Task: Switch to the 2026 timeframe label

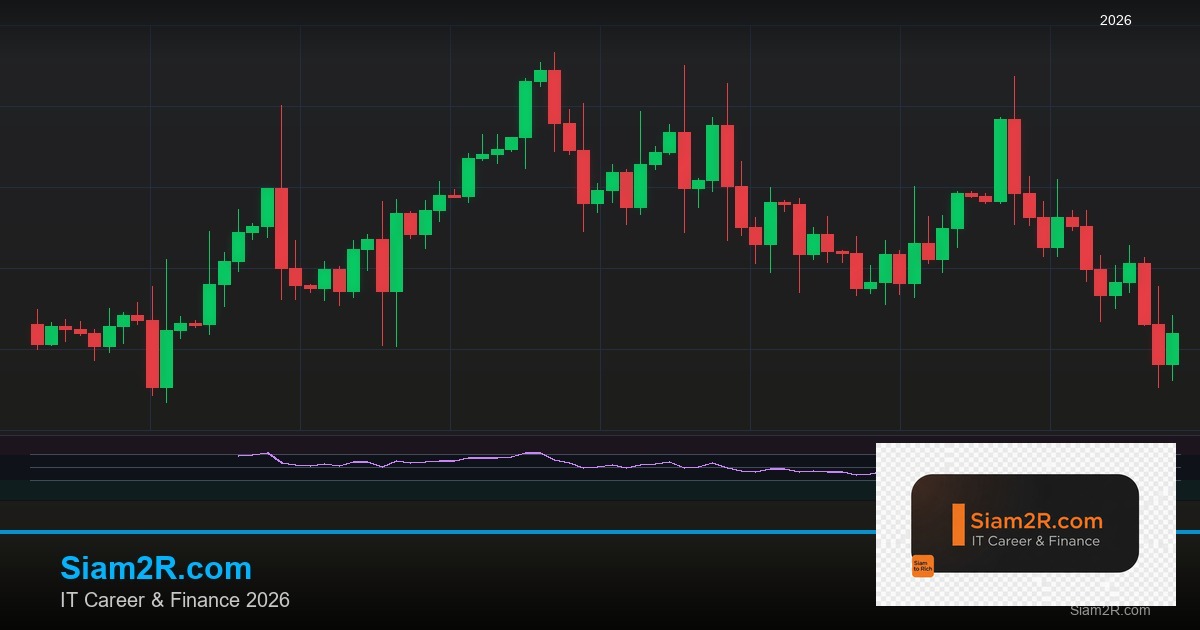Action: [1115, 18]
